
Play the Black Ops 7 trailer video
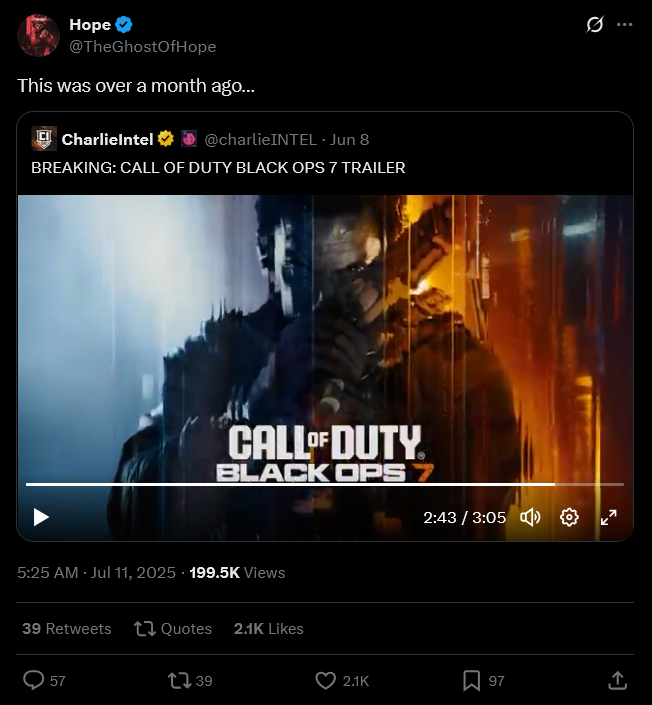[x=41, y=517]
